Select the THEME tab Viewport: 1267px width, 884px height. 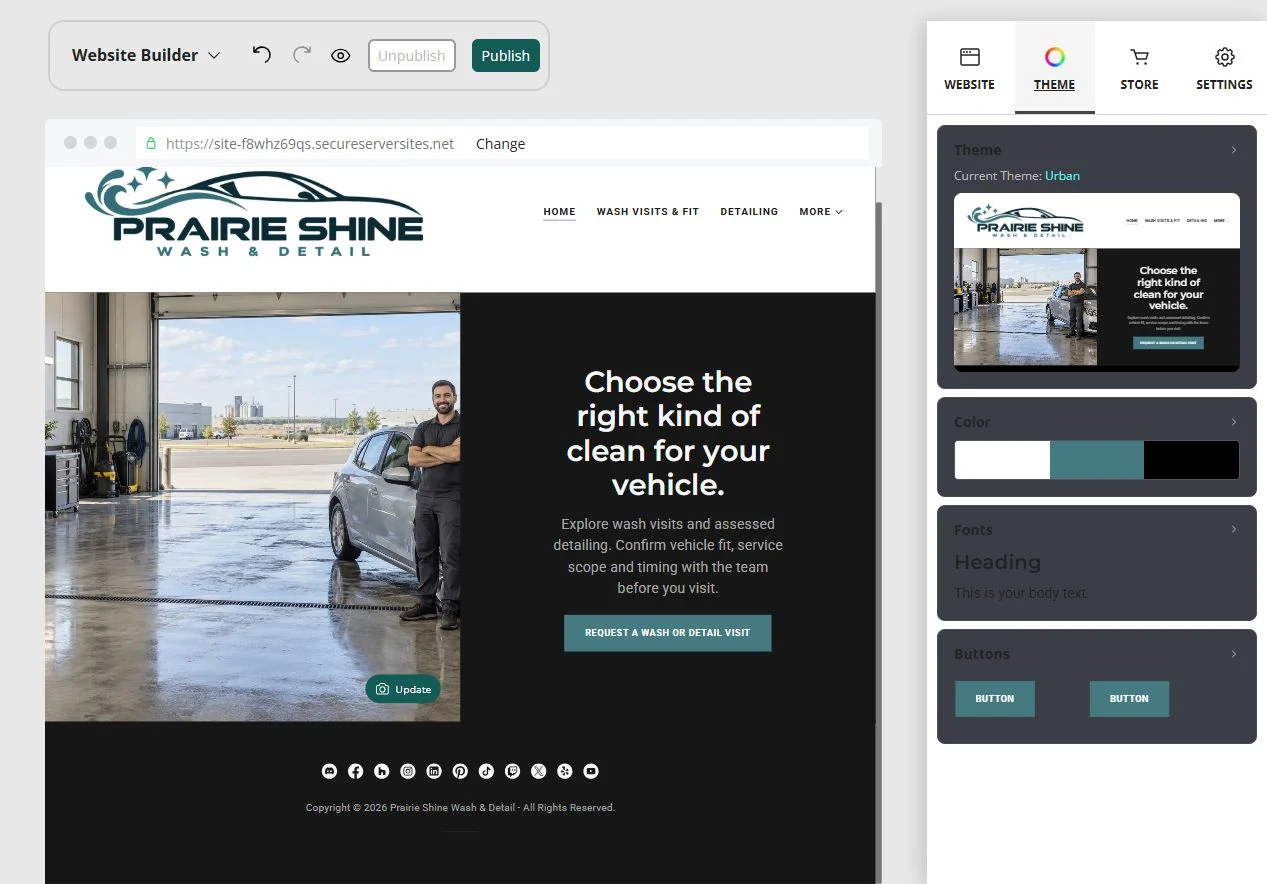(x=1055, y=68)
